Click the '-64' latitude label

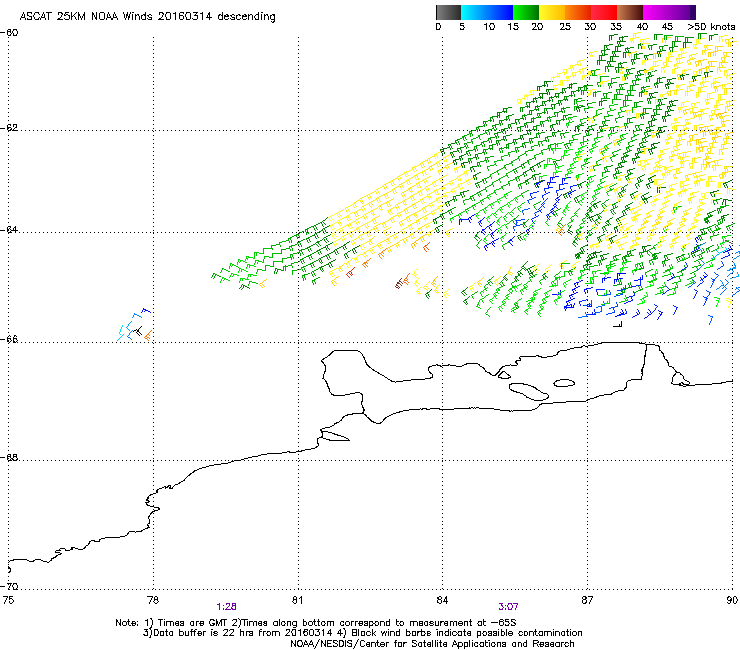click(9, 229)
